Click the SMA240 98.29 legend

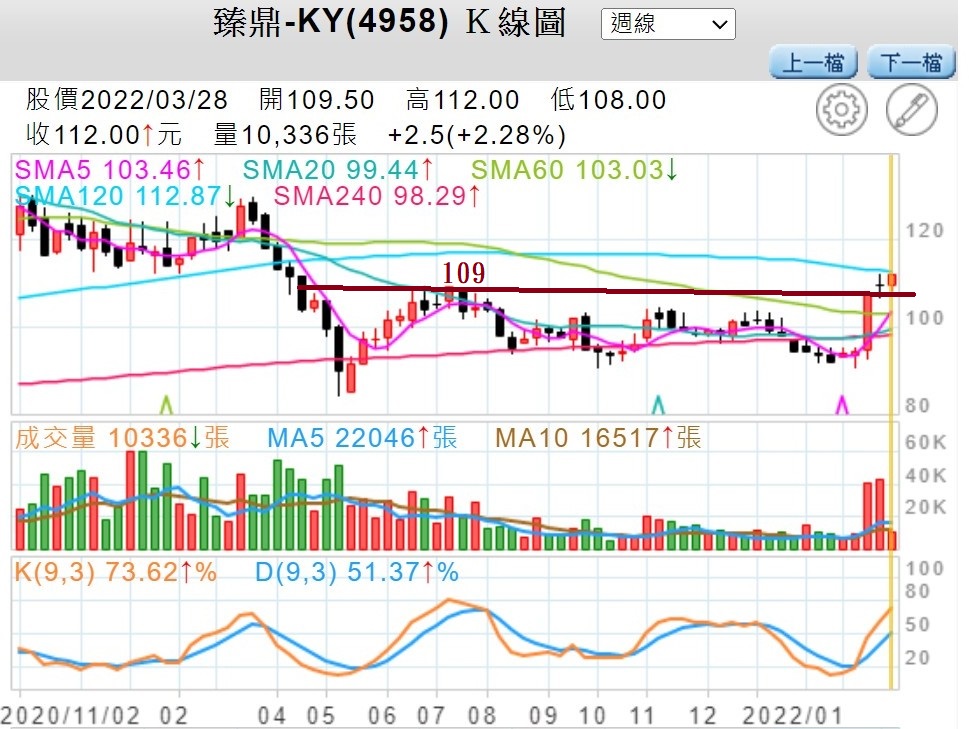(377, 196)
